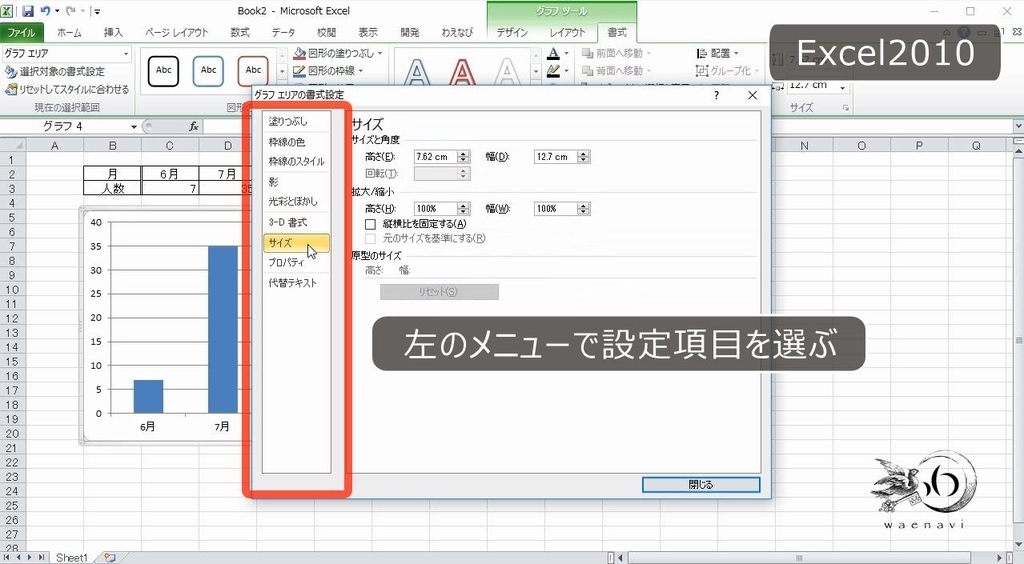Click the 幅(W) 100% scale field
The width and height of the screenshot is (1024, 564).
click(556, 209)
